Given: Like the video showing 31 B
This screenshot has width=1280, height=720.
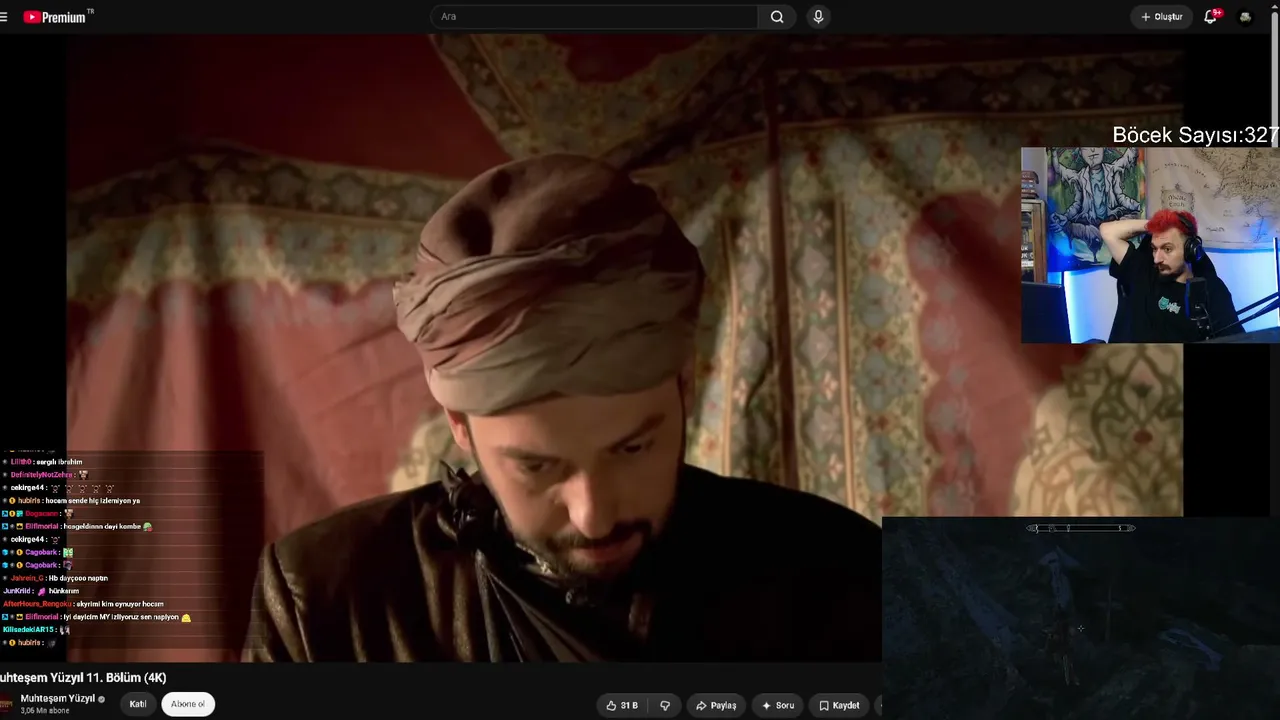Looking at the screenshot, I should [x=621, y=705].
